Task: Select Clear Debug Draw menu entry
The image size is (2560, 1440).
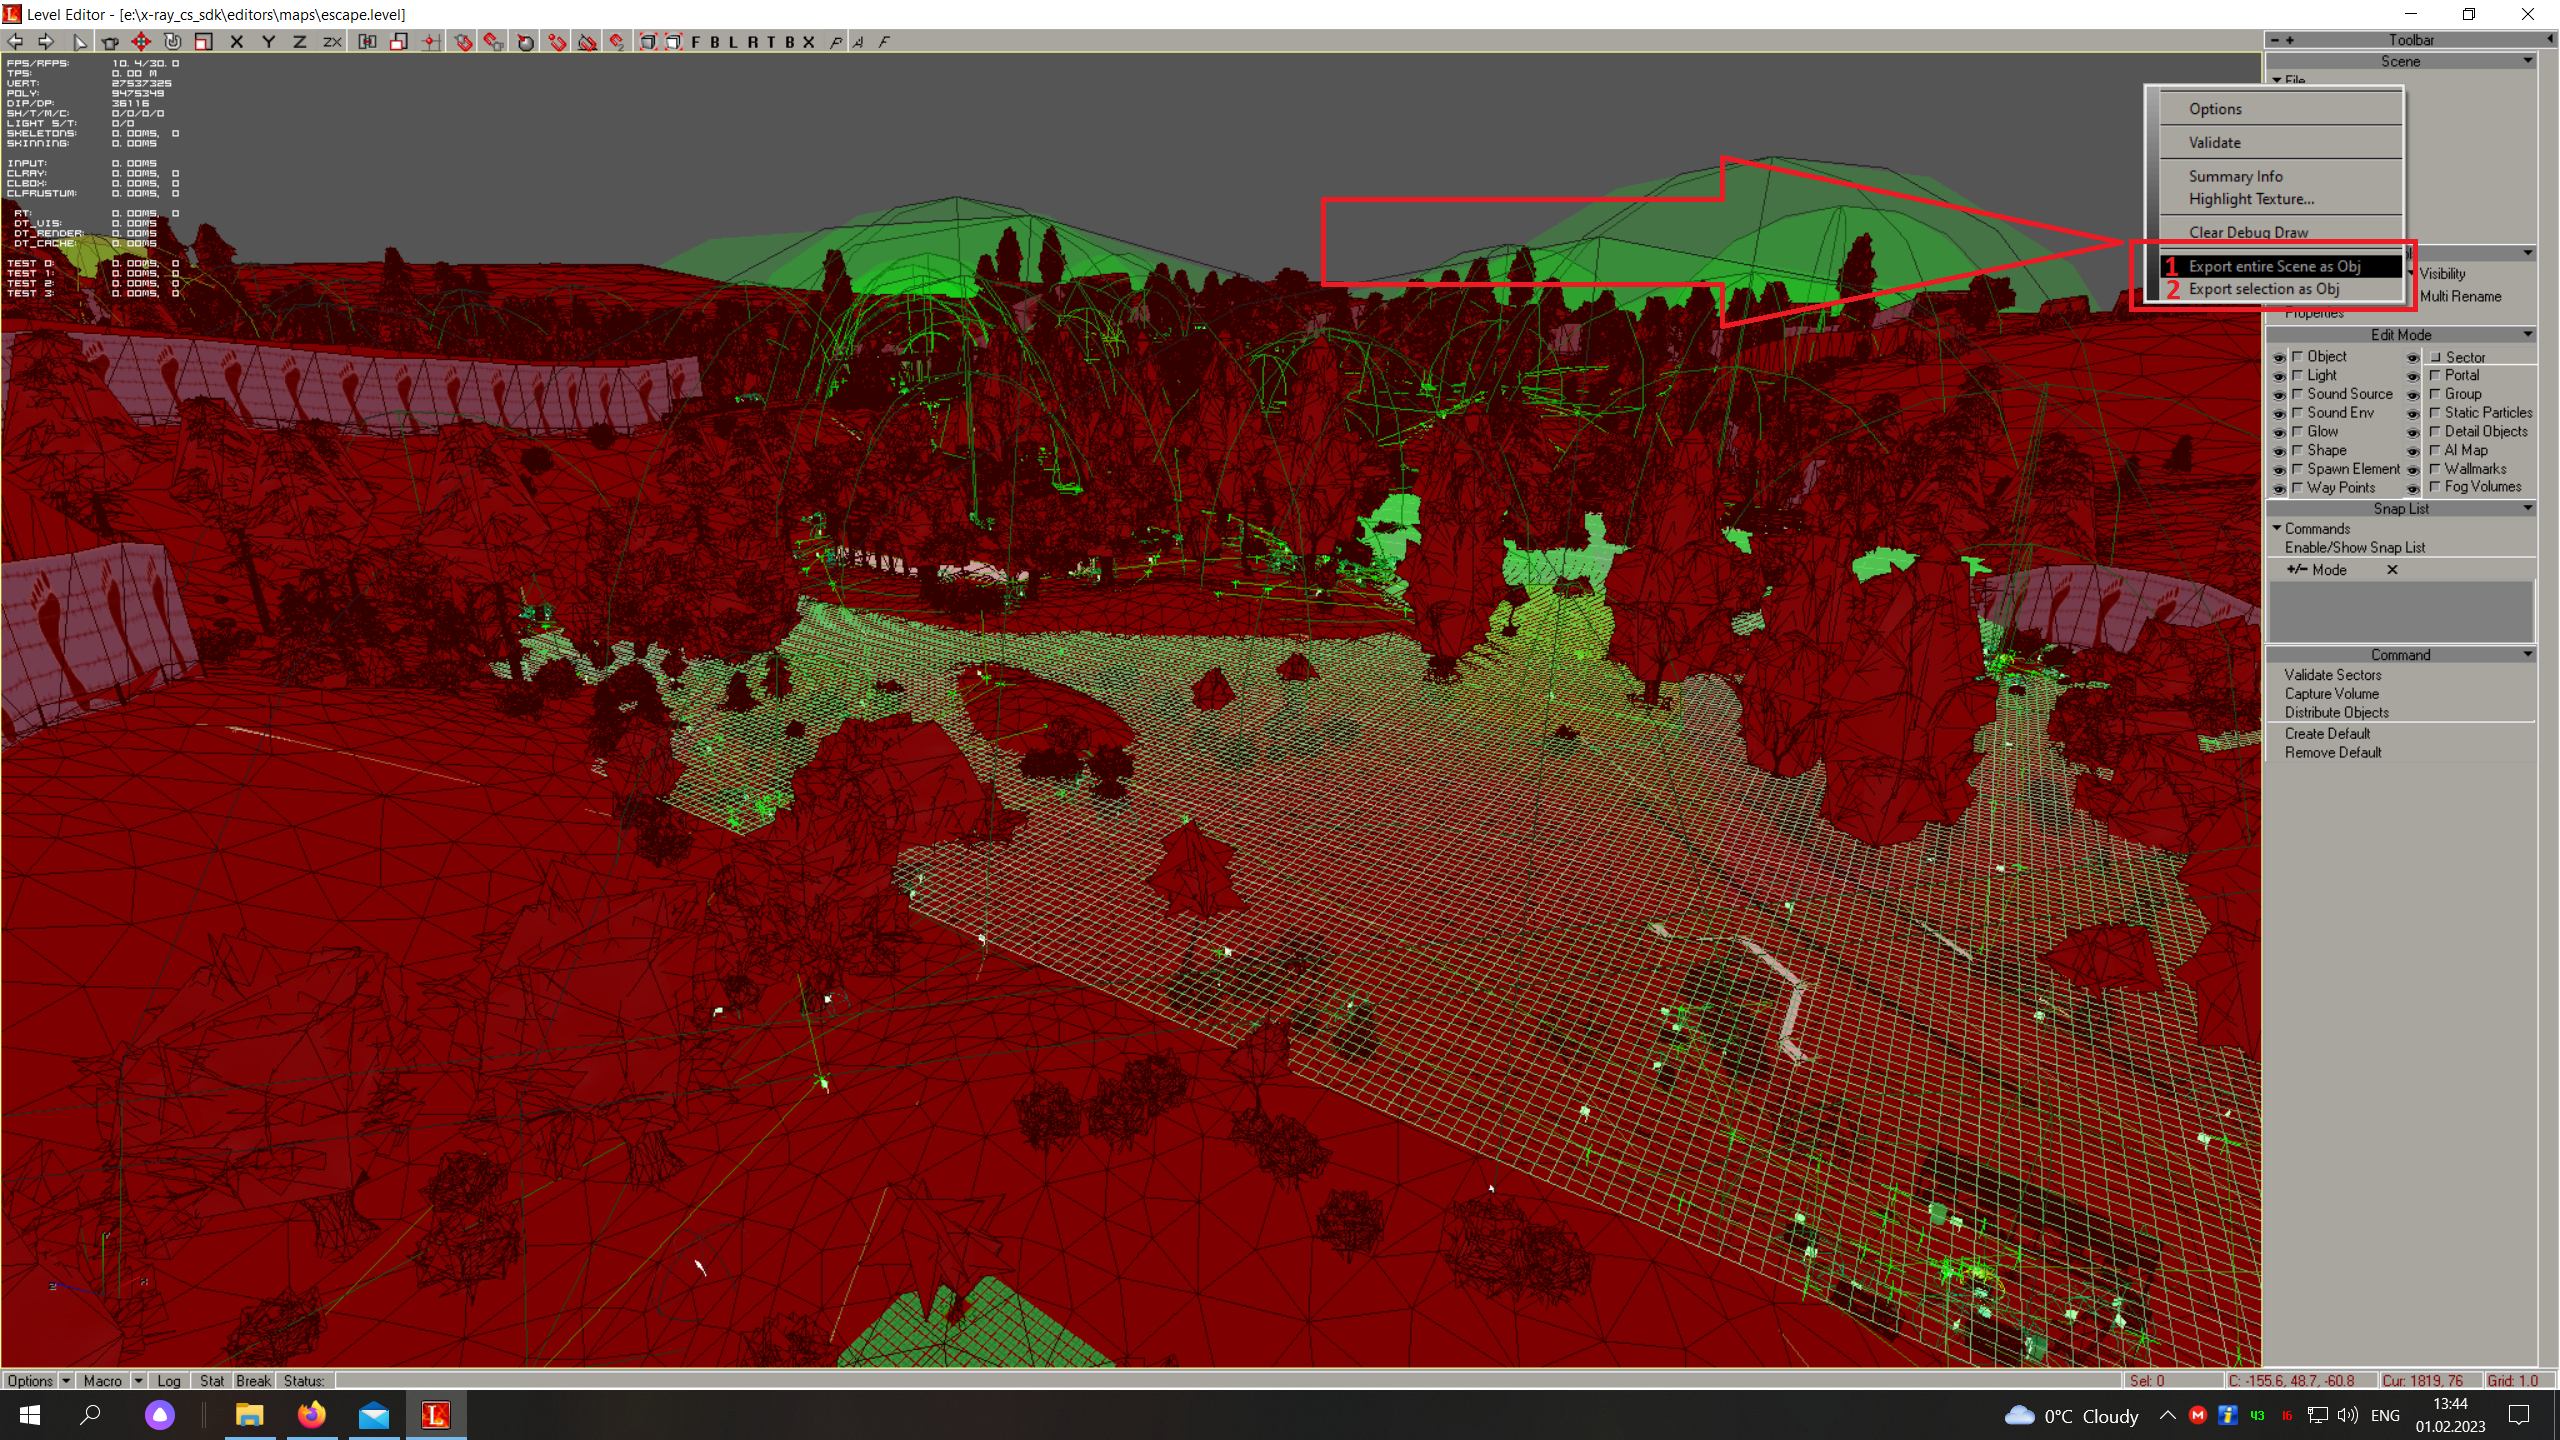Action: 2281,232
